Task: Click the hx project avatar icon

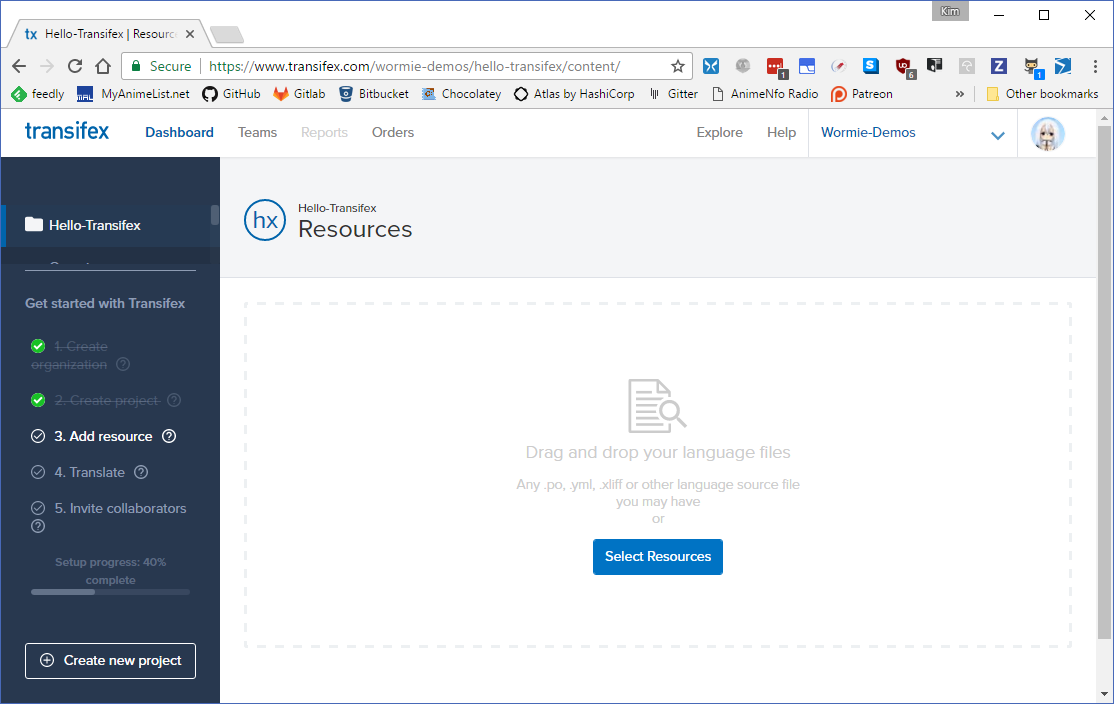Action: point(265,220)
